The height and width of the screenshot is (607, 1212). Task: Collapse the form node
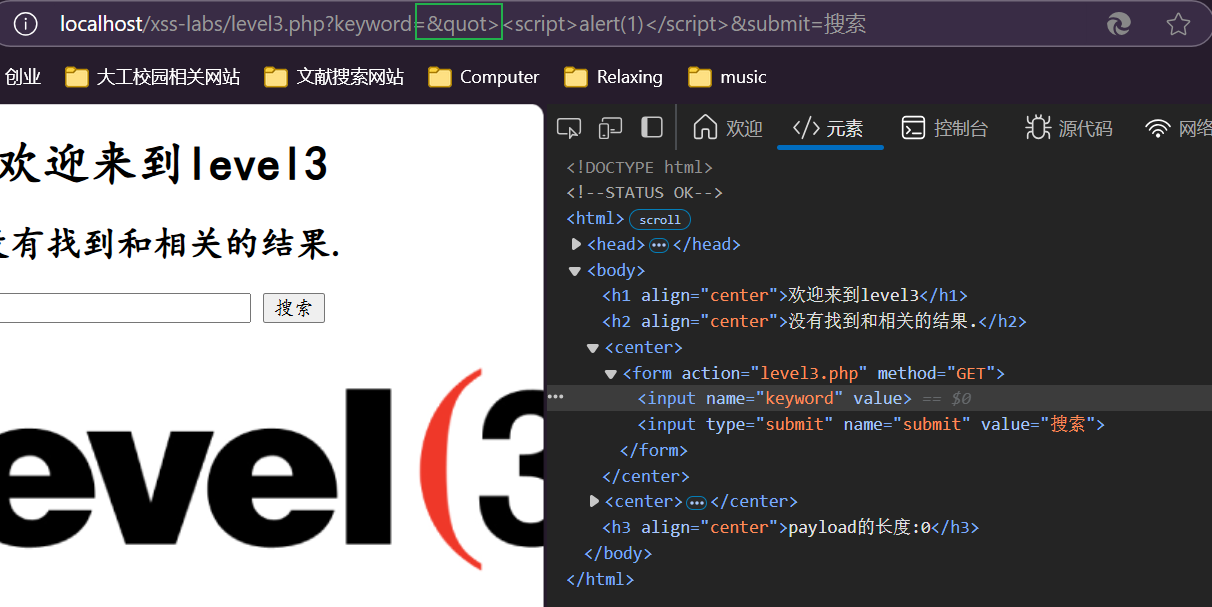coord(611,374)
